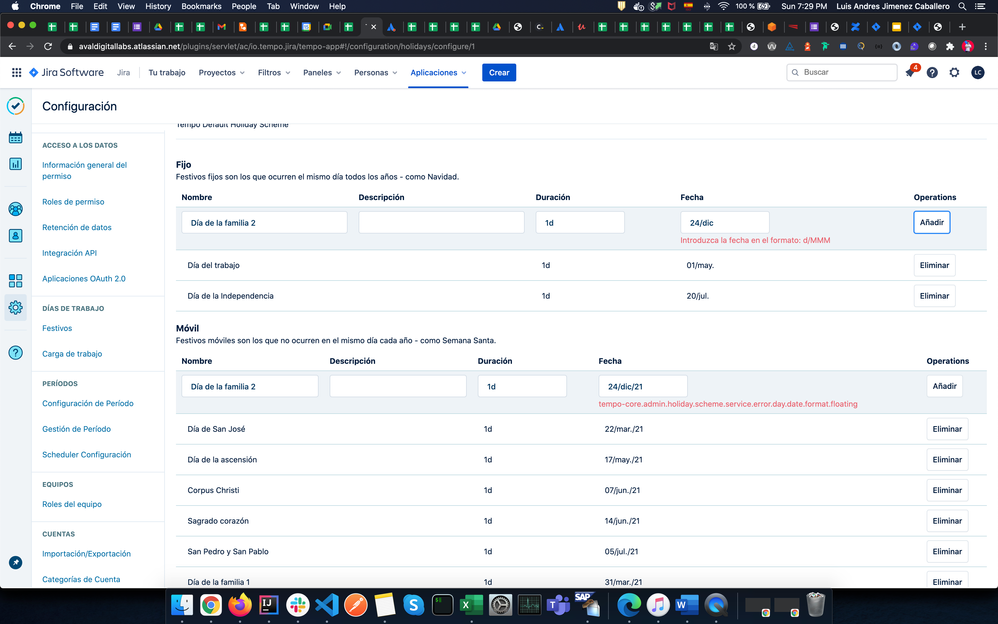Open the Chrome View menu
998x624 pixels.
(126, 6)
